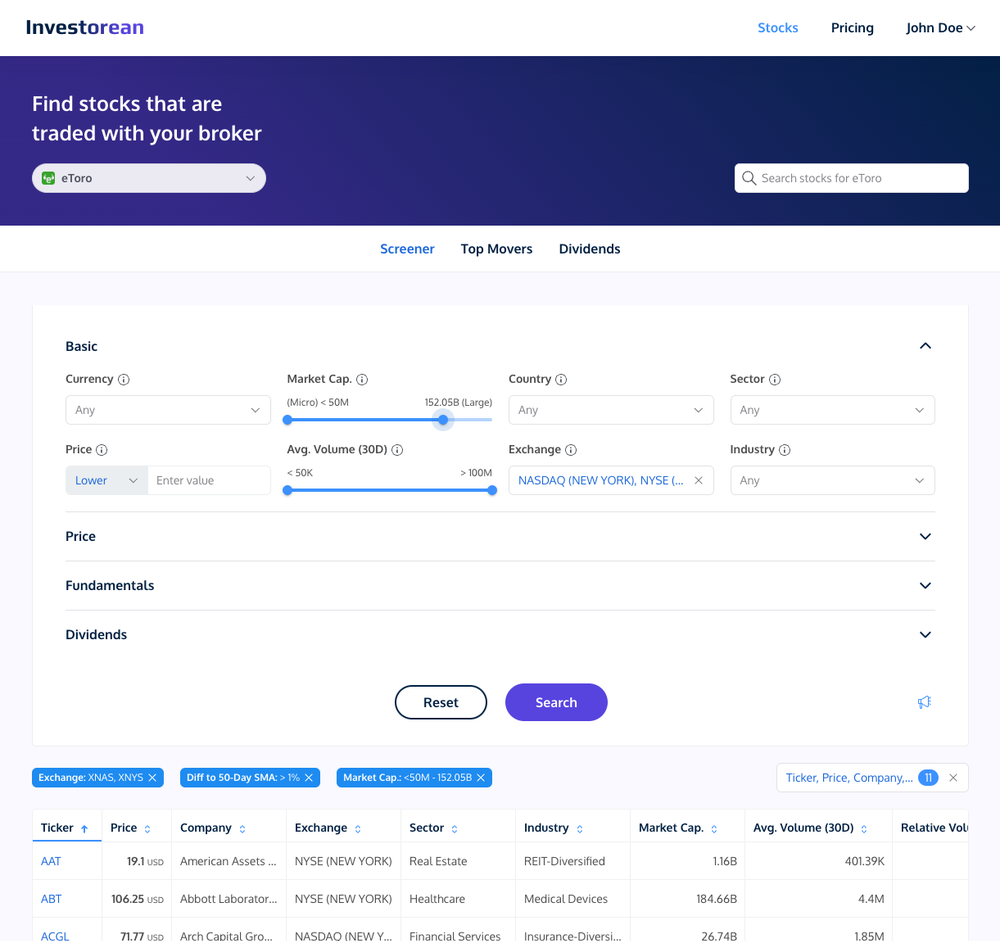
Task: Open the ACGL ticker link
Action: (55, 936)
